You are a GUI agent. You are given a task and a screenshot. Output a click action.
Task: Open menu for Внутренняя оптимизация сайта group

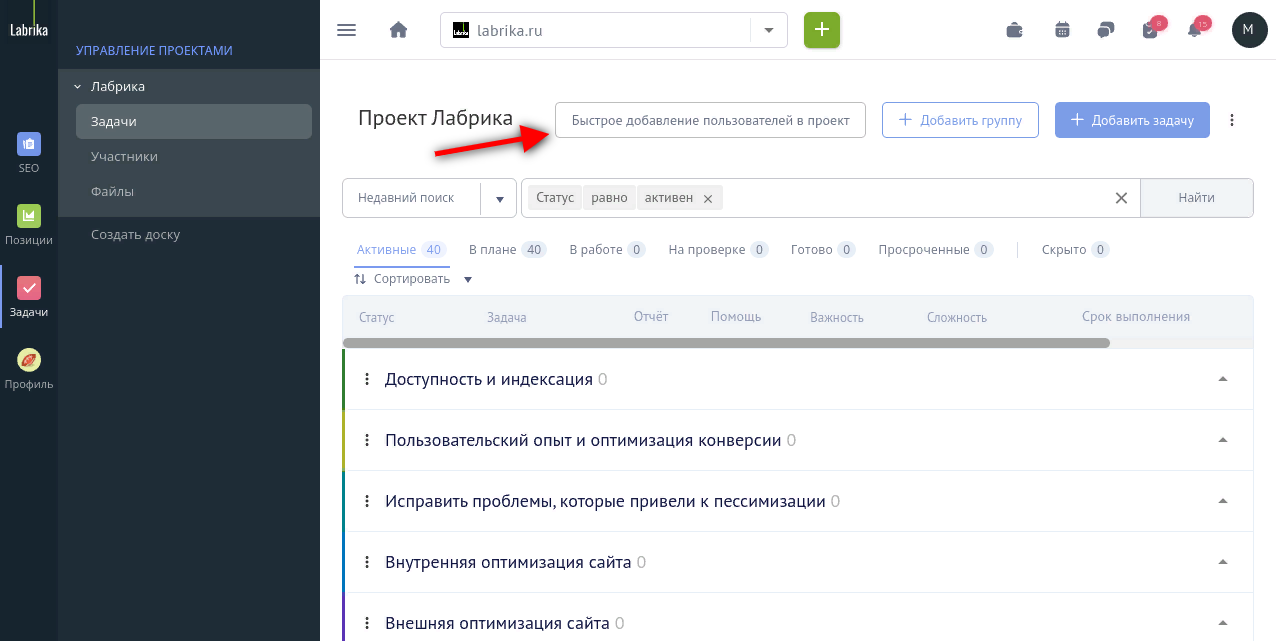(x=367, y=562)
